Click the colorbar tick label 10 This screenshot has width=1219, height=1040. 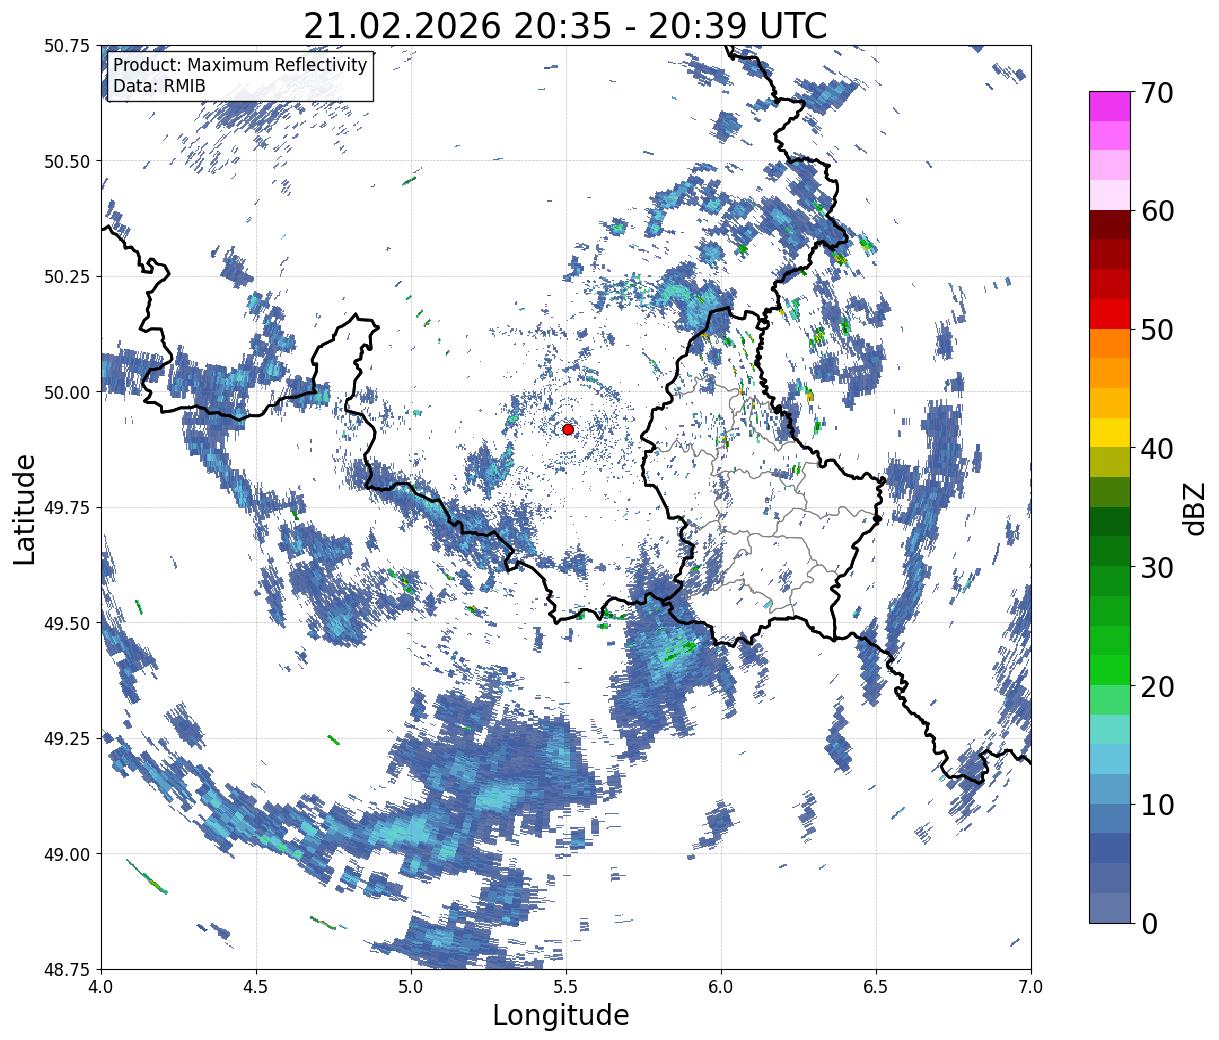1155,804
